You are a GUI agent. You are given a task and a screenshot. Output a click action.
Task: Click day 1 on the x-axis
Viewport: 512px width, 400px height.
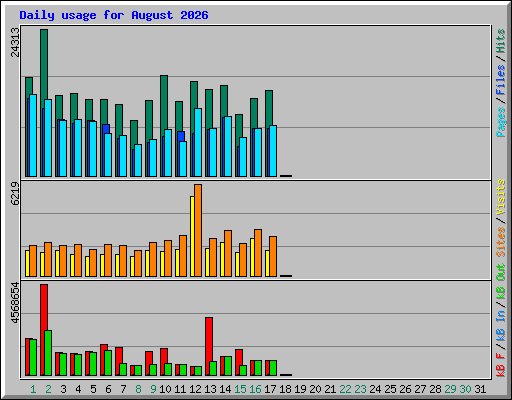pos(33,389)
